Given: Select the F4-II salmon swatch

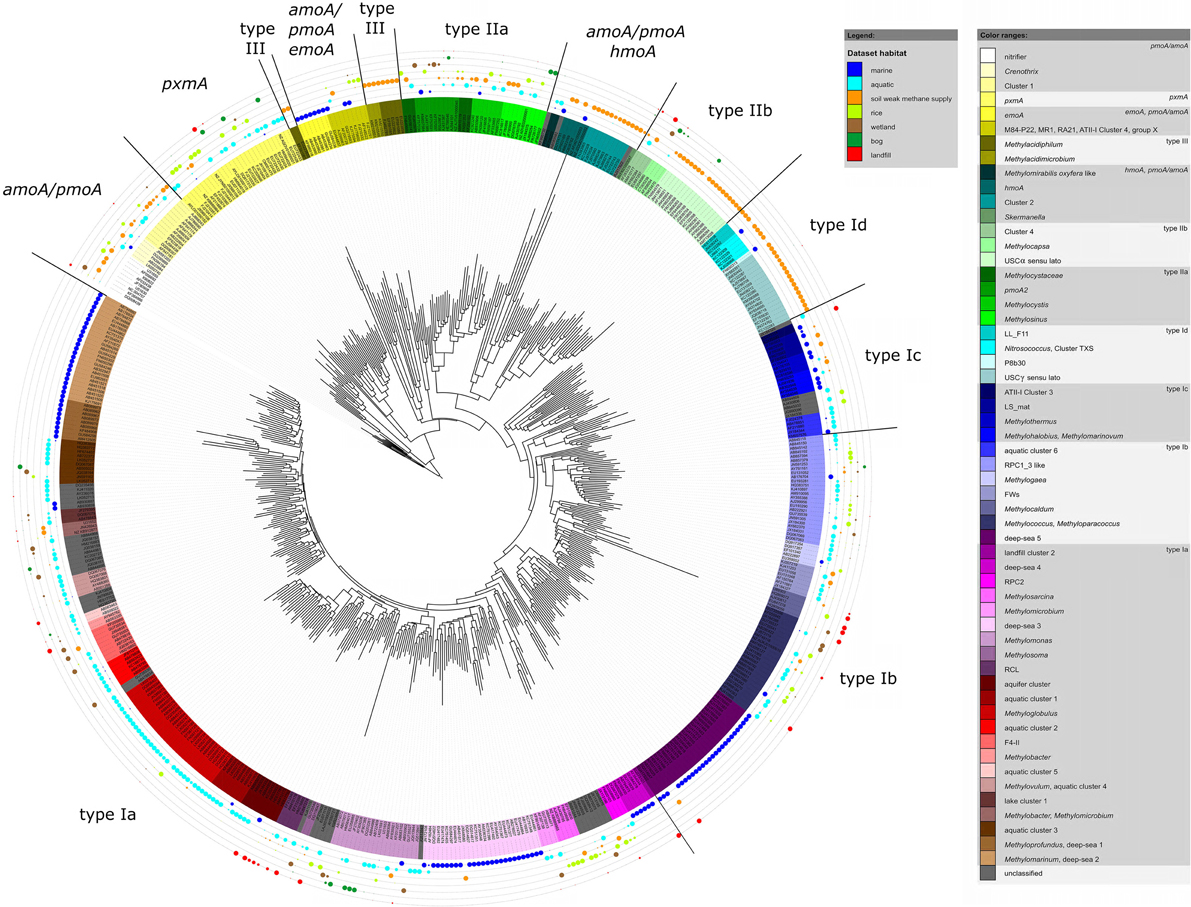Looking at the screenshot, I should [987, 742].
